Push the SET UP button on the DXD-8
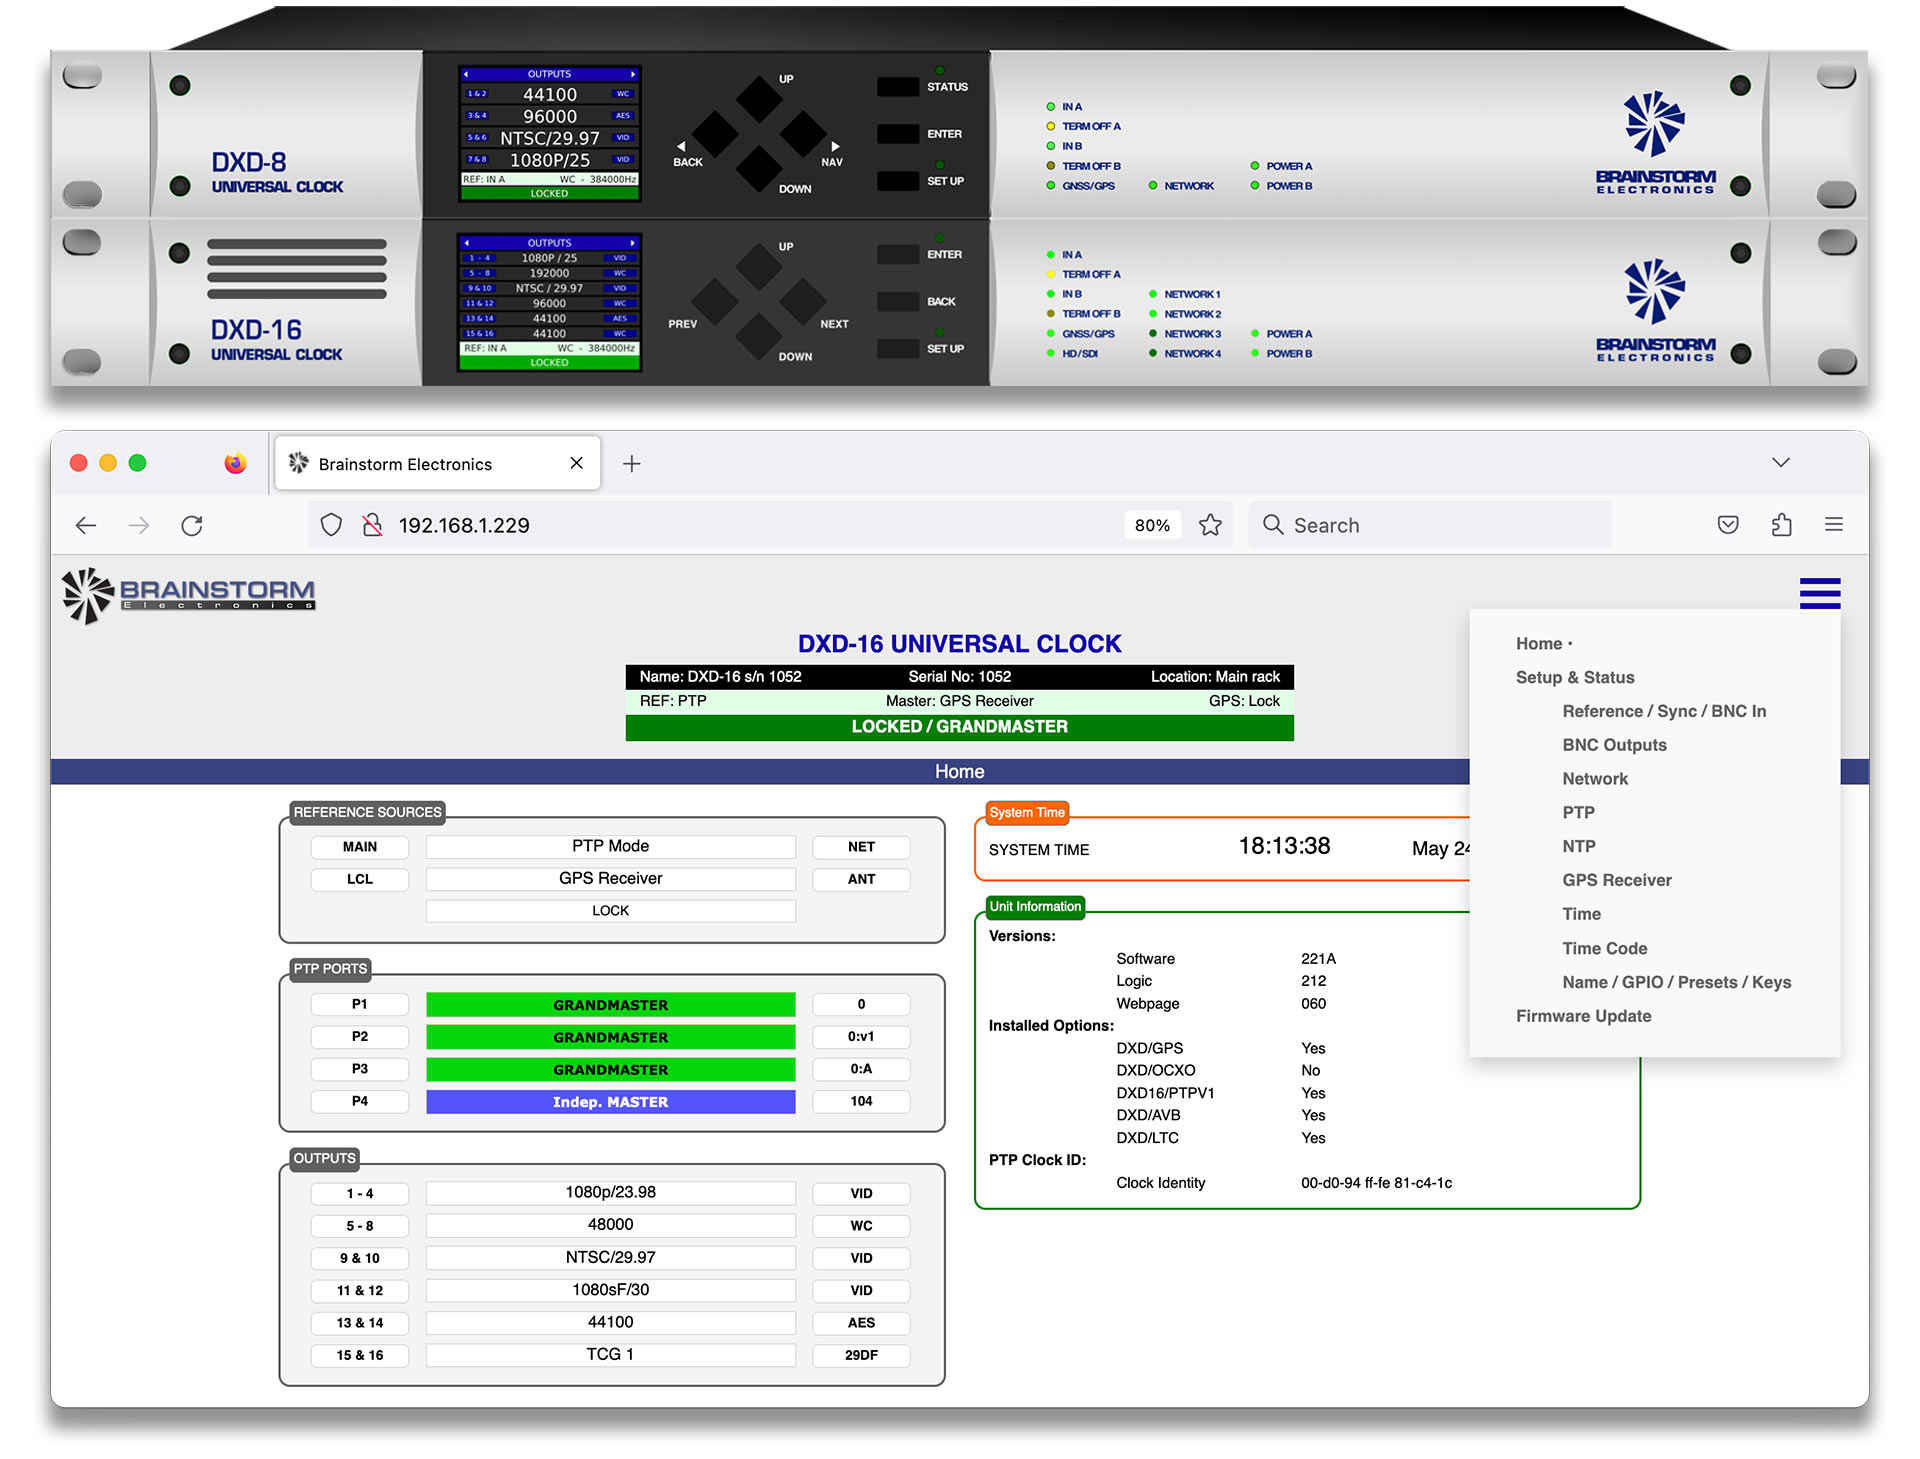1920x1459 pixels. pyautogui.click(x=898, y=181)
